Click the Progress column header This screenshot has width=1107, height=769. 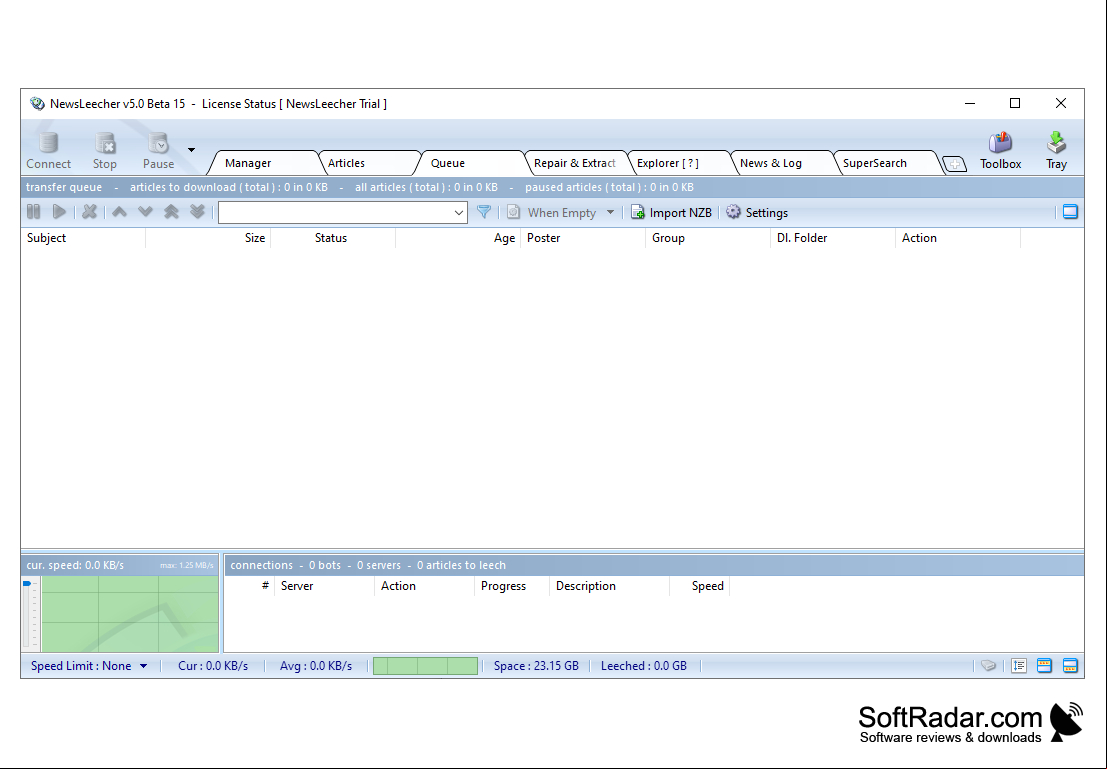tap(513, 586)
